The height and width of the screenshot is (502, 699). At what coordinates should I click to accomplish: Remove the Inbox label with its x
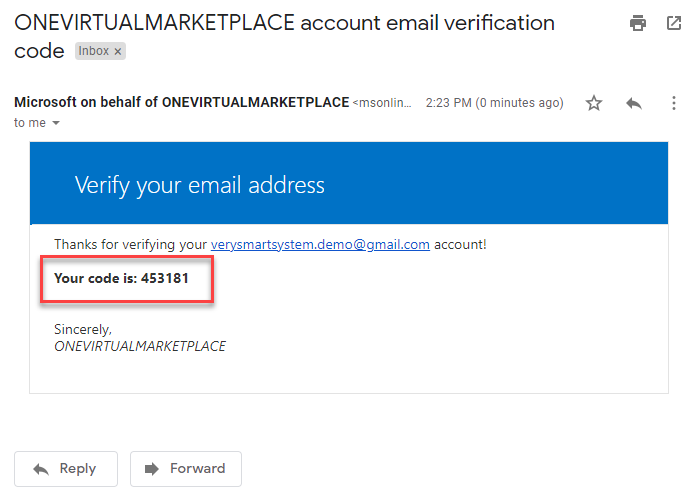click(118, 51)
